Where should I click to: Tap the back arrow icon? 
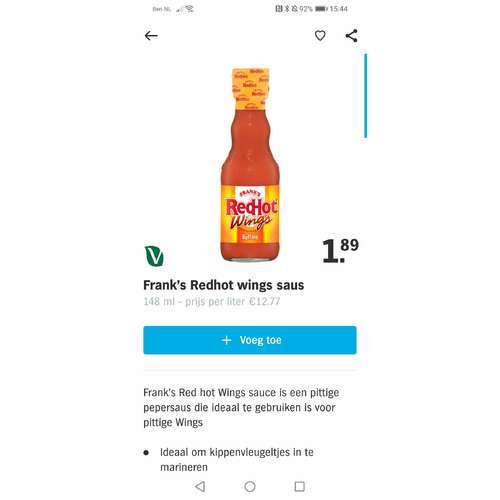tap(151, 36)
